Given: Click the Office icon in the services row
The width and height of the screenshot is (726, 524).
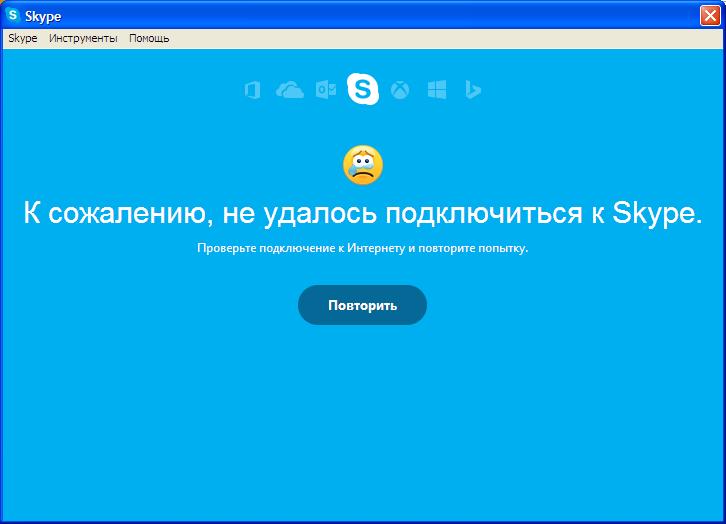Looking at the screenshot, I should point(252,90).
